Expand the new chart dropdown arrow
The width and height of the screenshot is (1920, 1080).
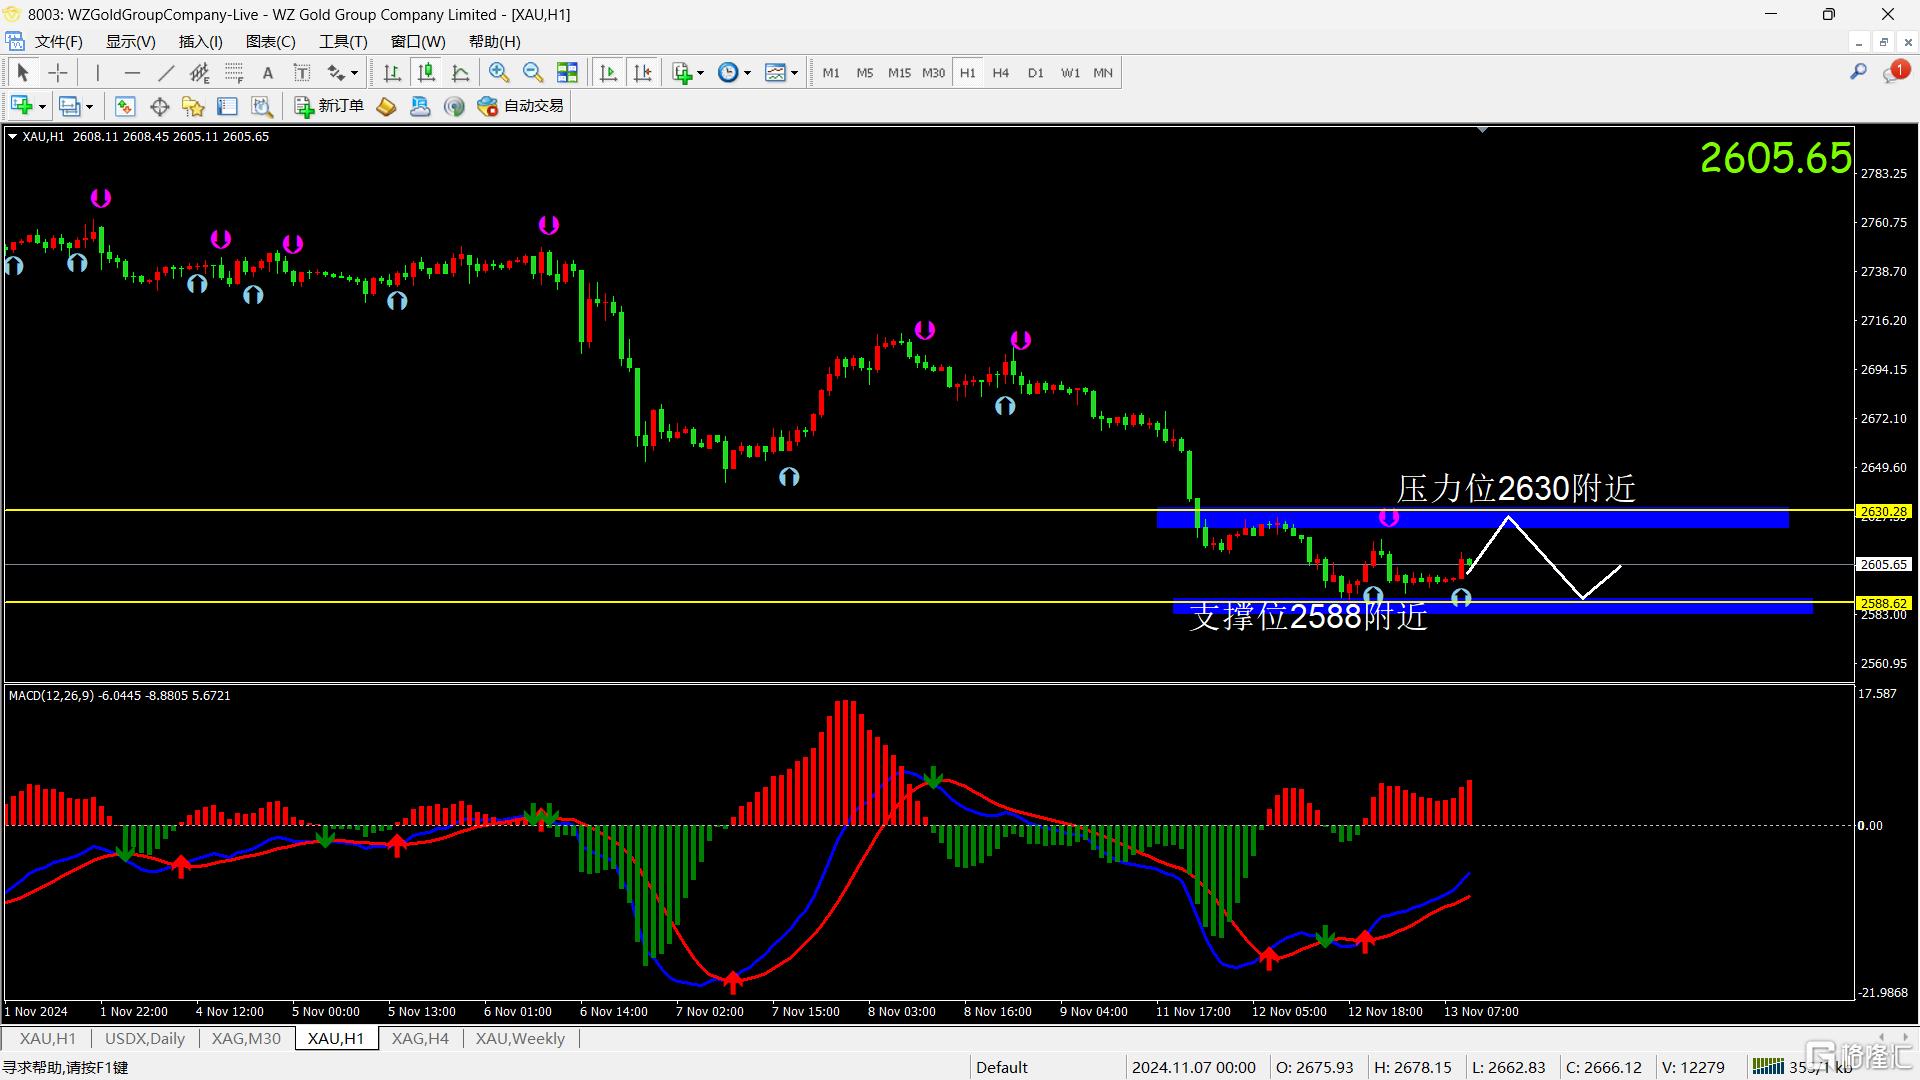(42, 106)
